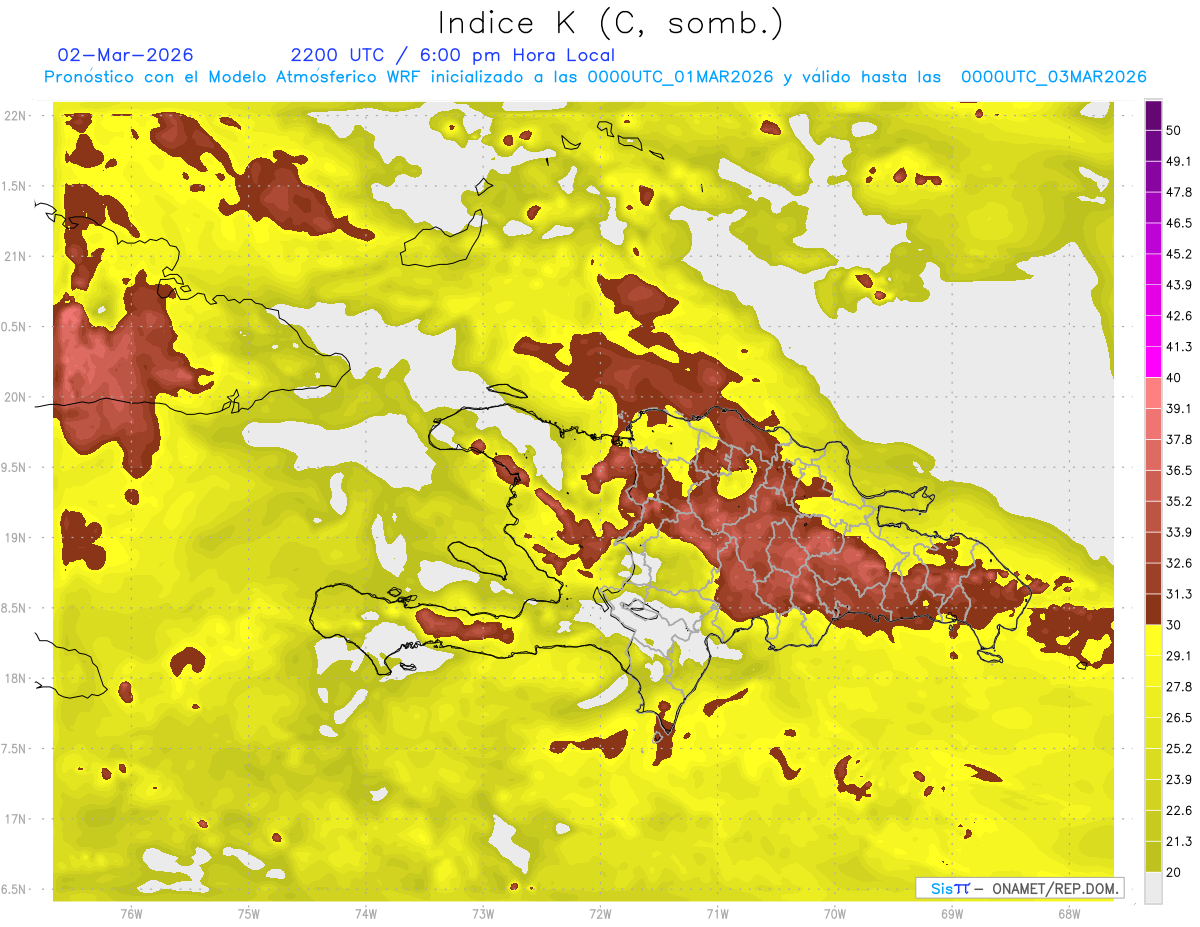Click the legend value '31.3'
Screen dimensions: 1200x927
pyautogui.click(x=1180, y=594)
